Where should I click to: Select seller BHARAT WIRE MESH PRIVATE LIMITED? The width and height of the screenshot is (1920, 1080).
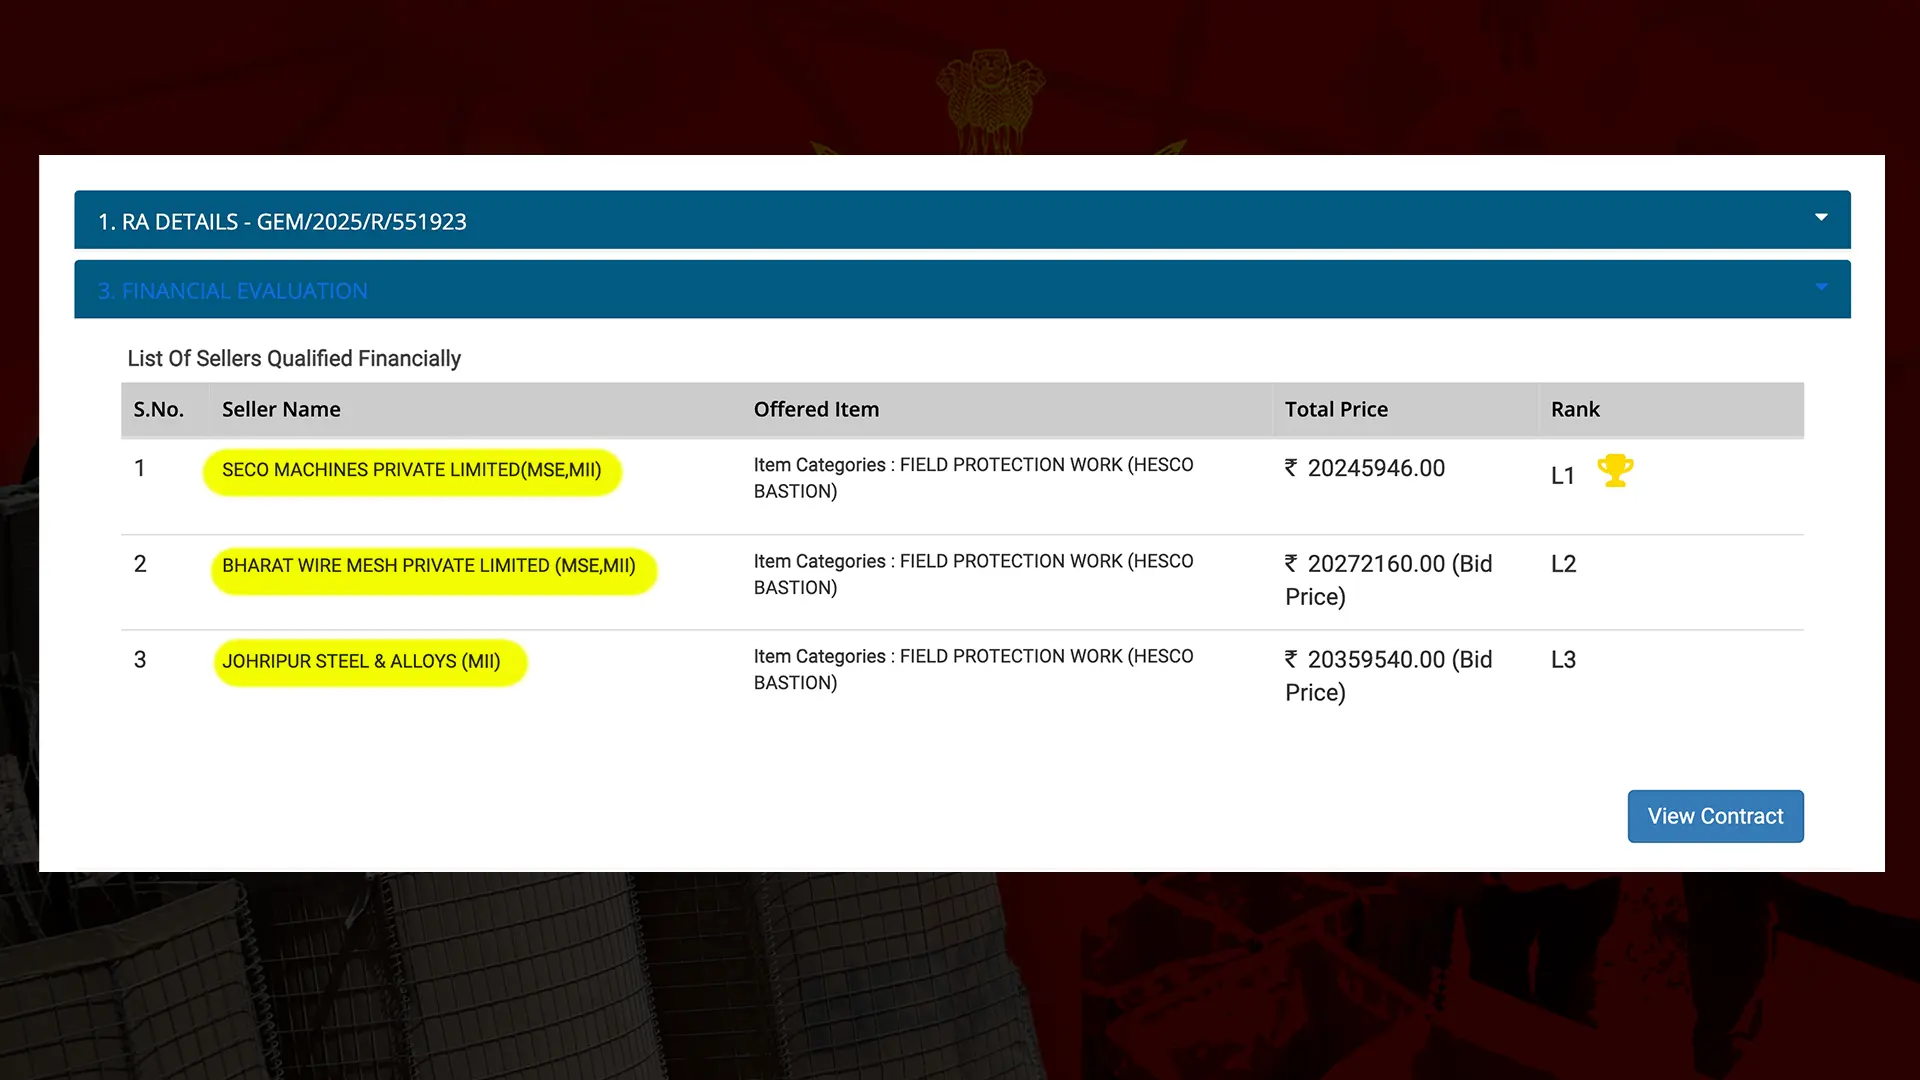(x=429, y=566)
